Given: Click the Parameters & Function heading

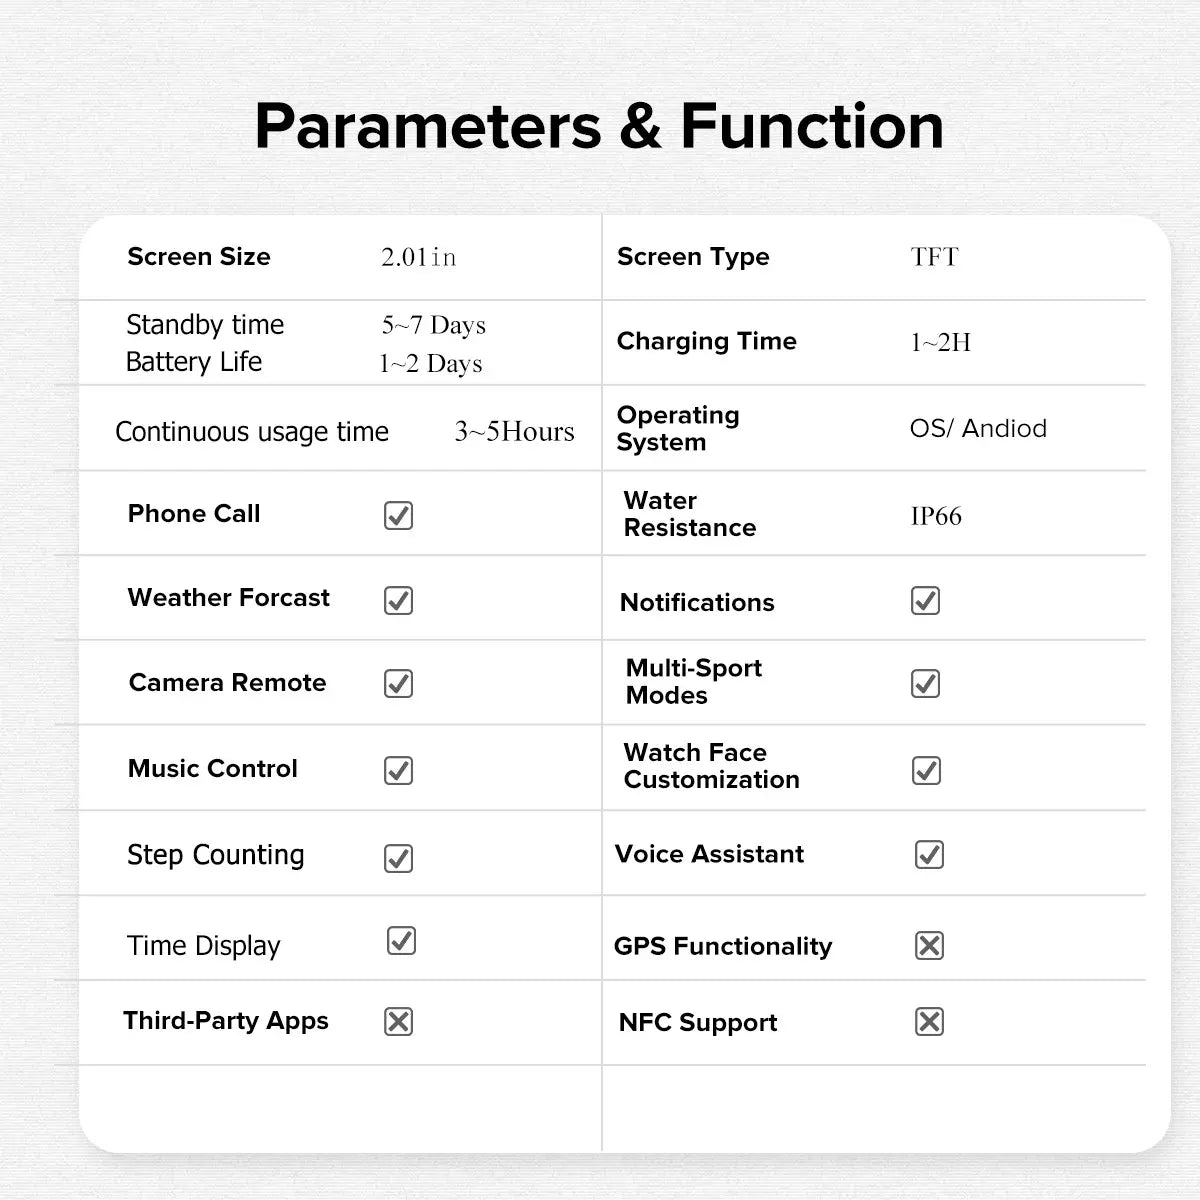Looking at the screenshot, I should pyautogui.click(x=599, y=127).
